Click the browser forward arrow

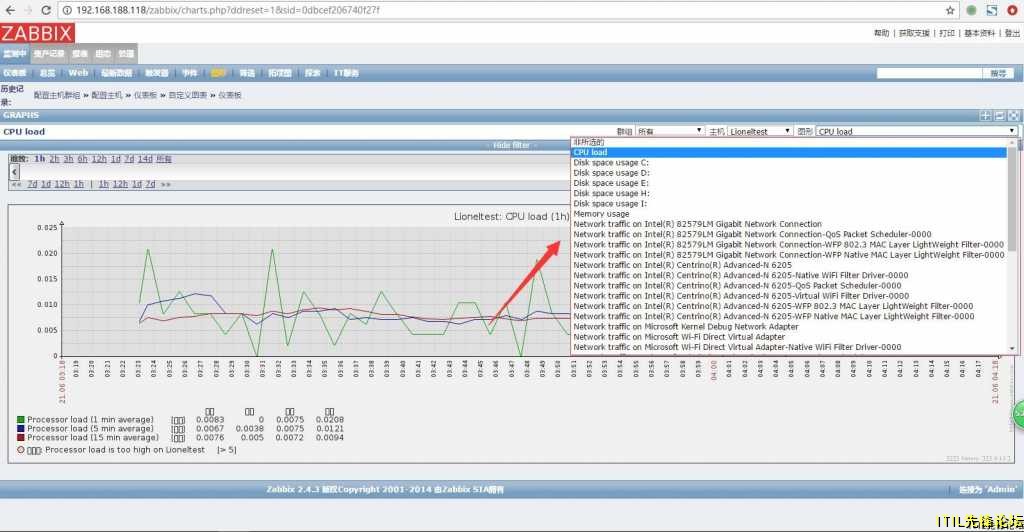coord(28,10)
